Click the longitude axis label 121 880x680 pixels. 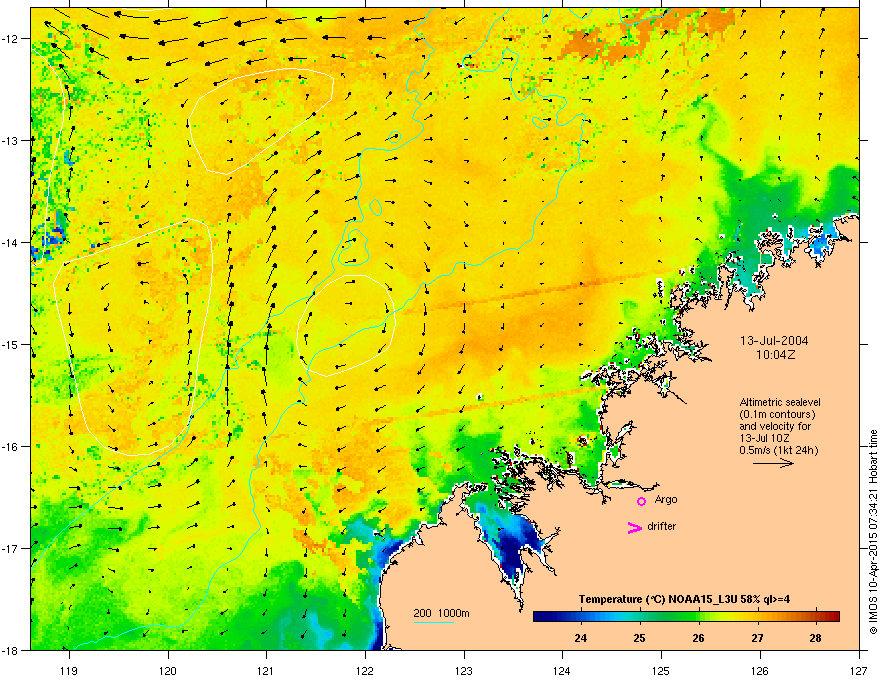(x=266, y=670)
